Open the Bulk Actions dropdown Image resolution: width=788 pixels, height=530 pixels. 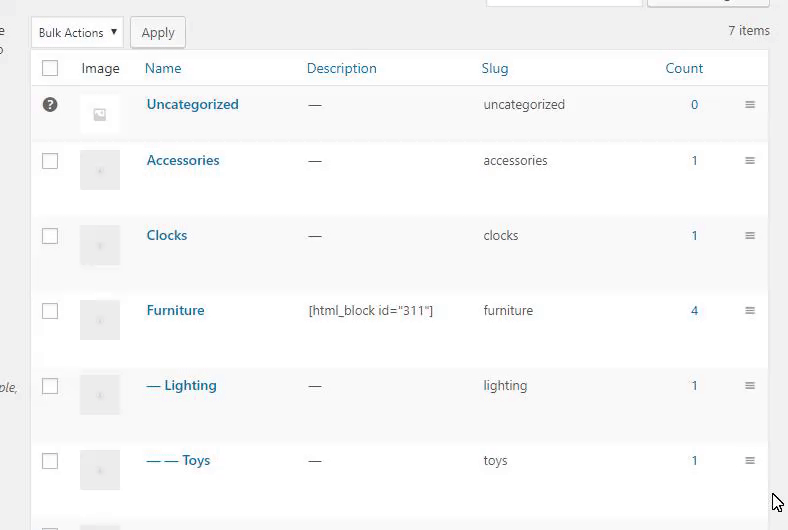coord(77,33)
